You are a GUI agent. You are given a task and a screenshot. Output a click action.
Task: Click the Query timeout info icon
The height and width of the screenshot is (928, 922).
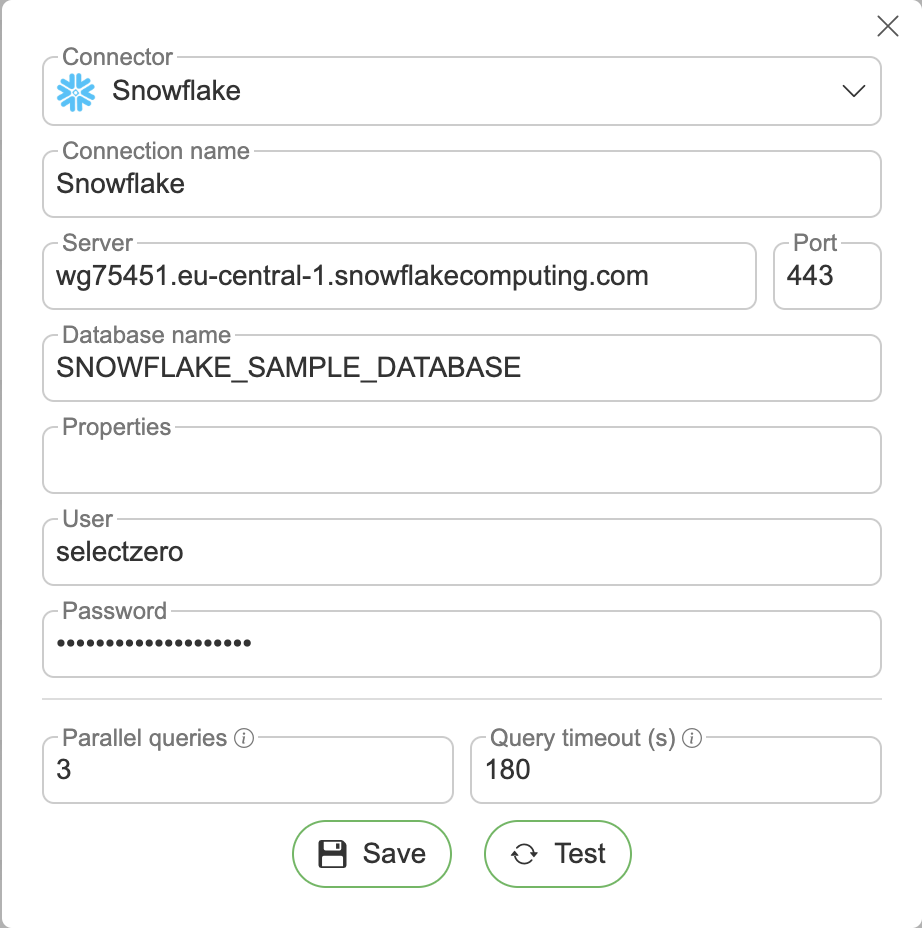691,739
